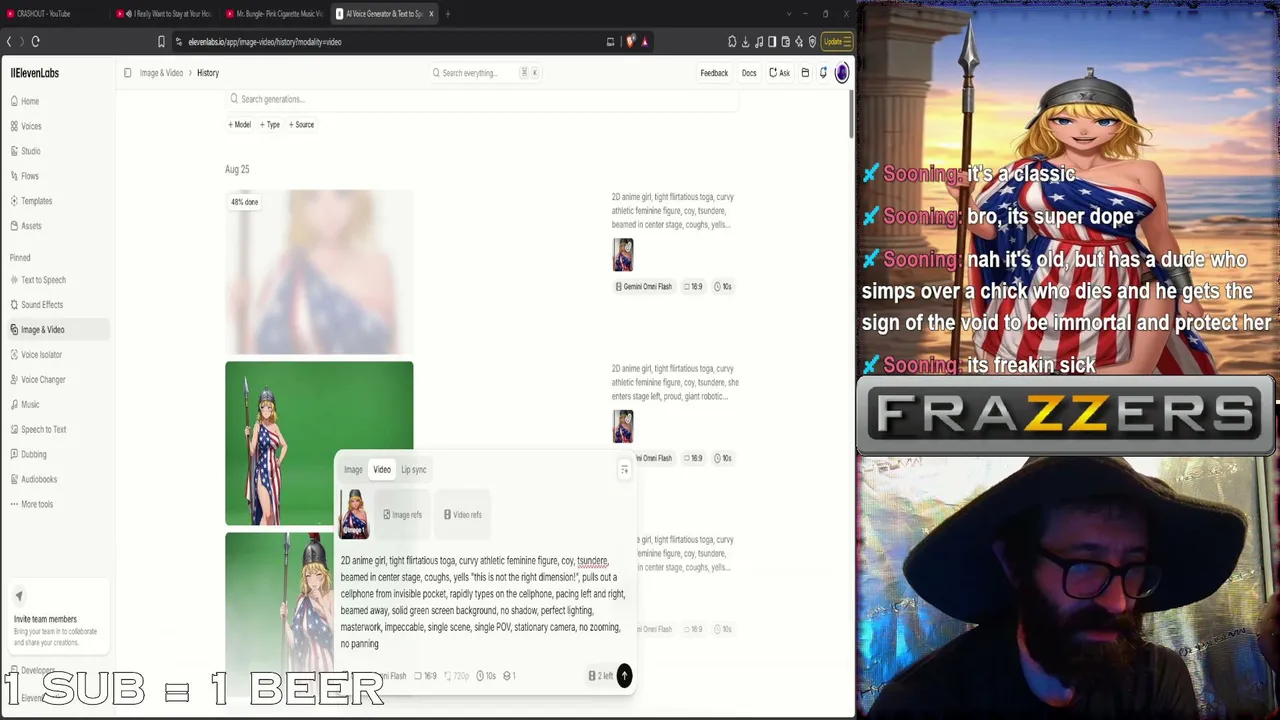
Task: Click the attached Image 1 reference thumbnail
Action: [x=354, y=514]
